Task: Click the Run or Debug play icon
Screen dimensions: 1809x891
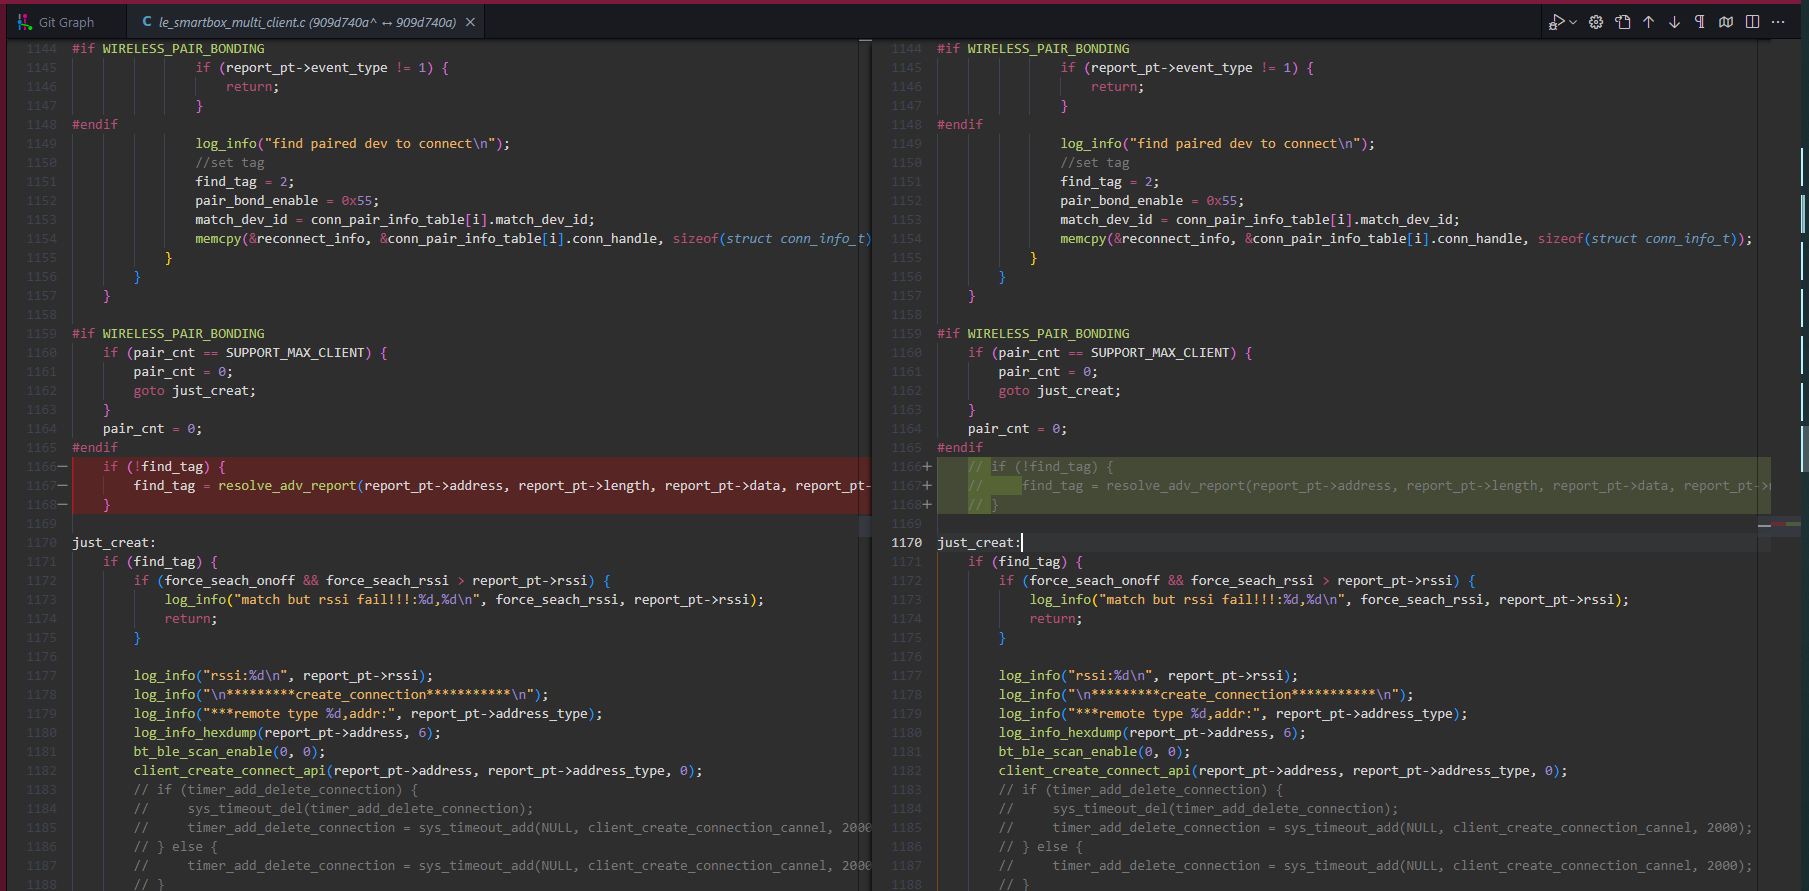Action: [1556, 22]
